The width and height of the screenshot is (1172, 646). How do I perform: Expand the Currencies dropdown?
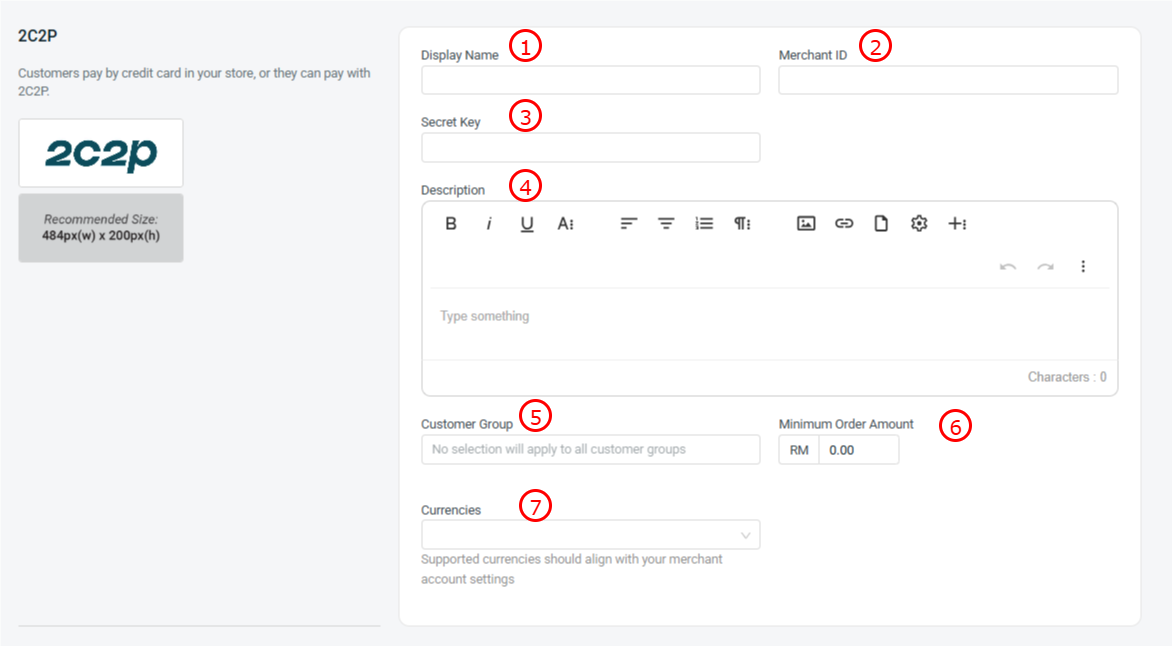590,535
